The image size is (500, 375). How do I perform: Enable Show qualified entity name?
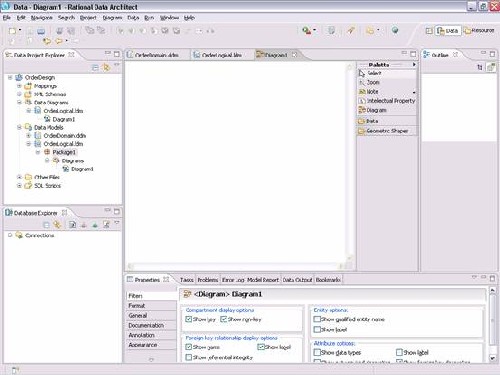(317, 319)
